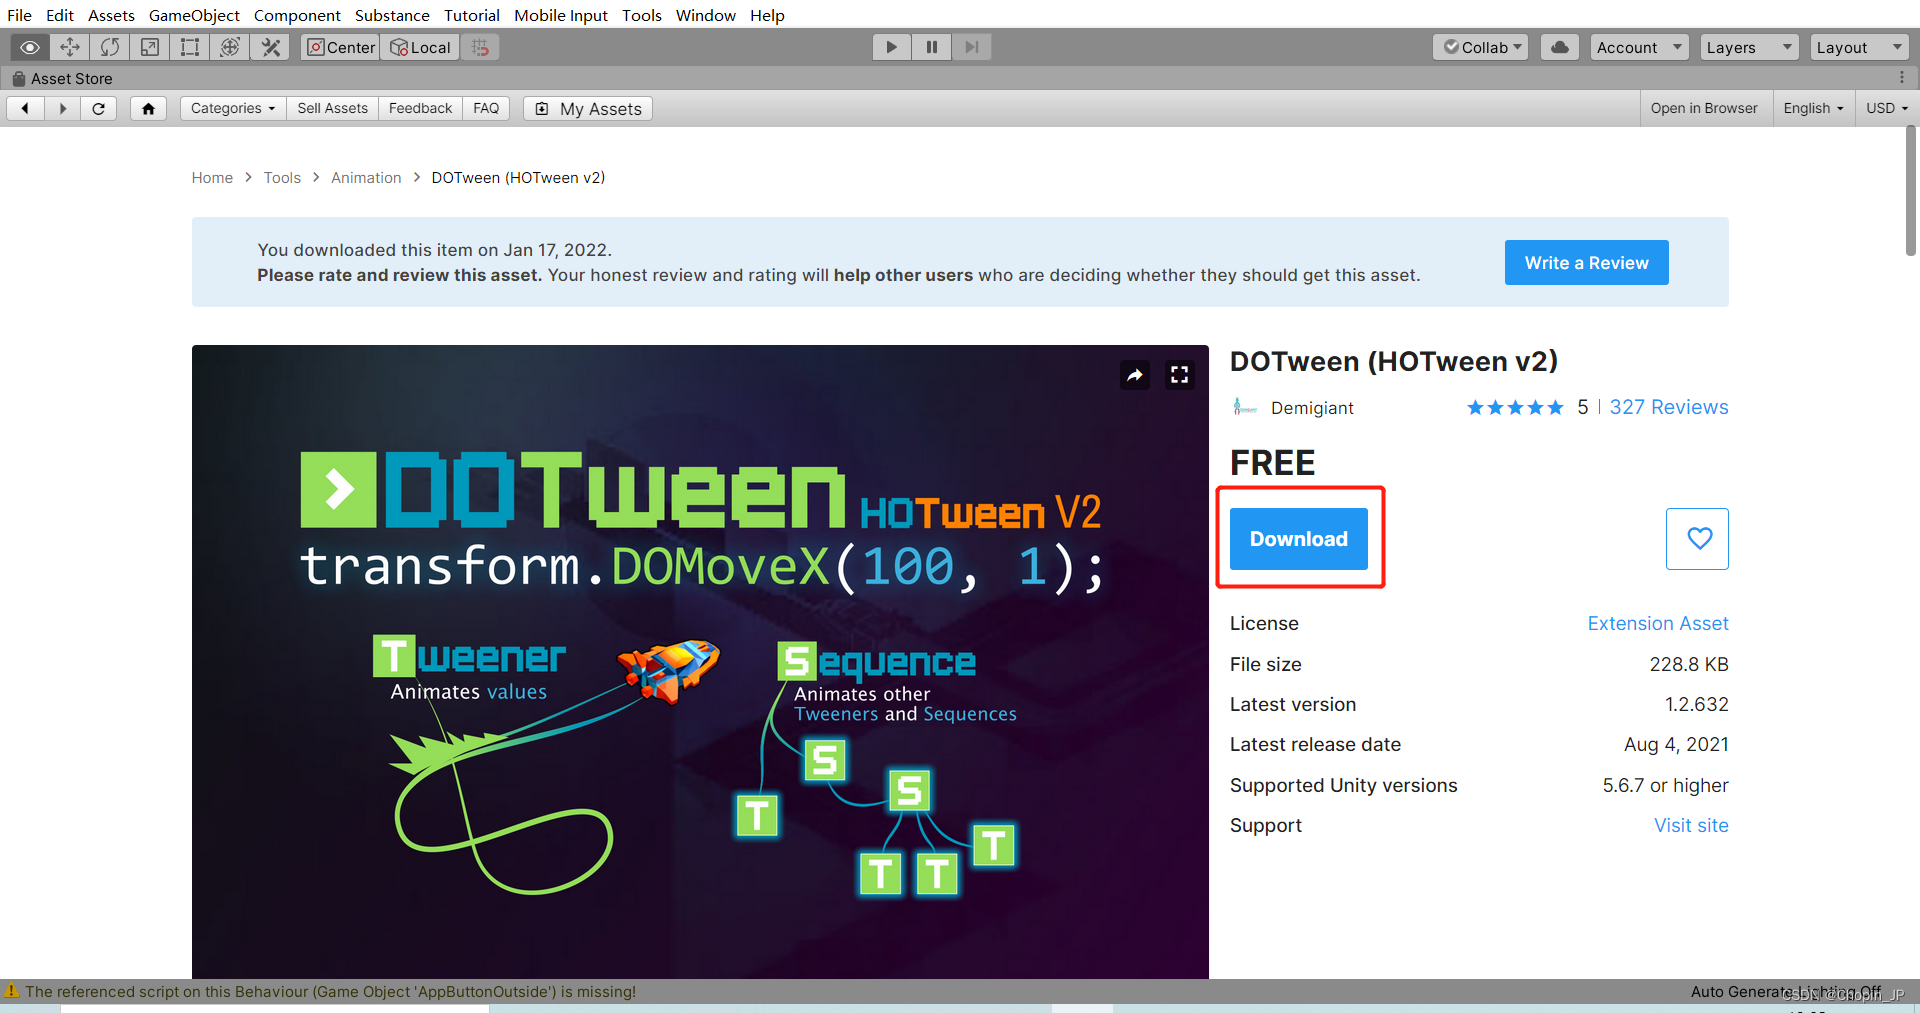Viewport: 1920px width, 1013px height.
Task: Click the page vertical scrollbar
Action: [x=1910, y=191]
